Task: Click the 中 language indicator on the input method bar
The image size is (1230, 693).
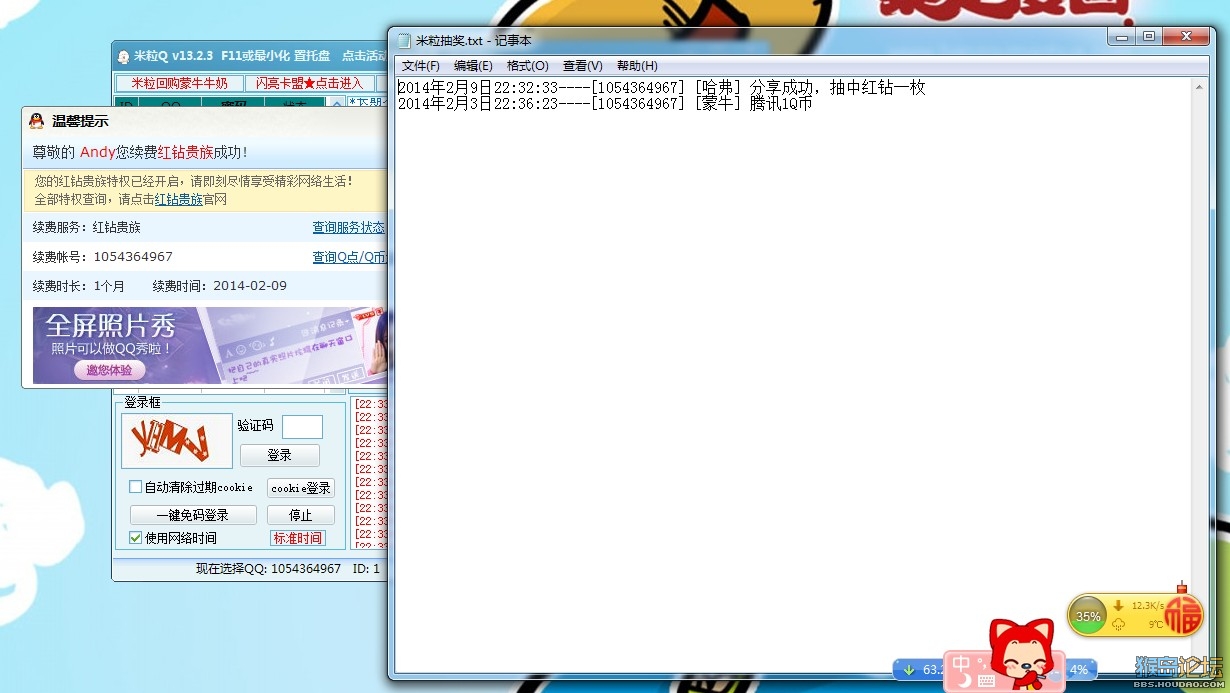Action: pyautogui.click(x=959, y=664)
